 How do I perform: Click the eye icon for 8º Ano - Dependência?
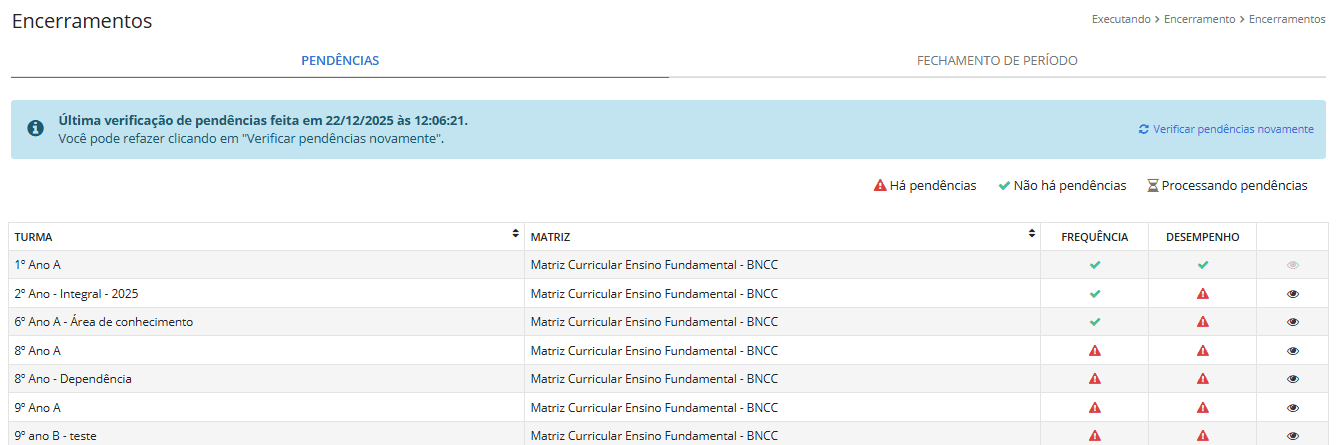coord(1292,379)
